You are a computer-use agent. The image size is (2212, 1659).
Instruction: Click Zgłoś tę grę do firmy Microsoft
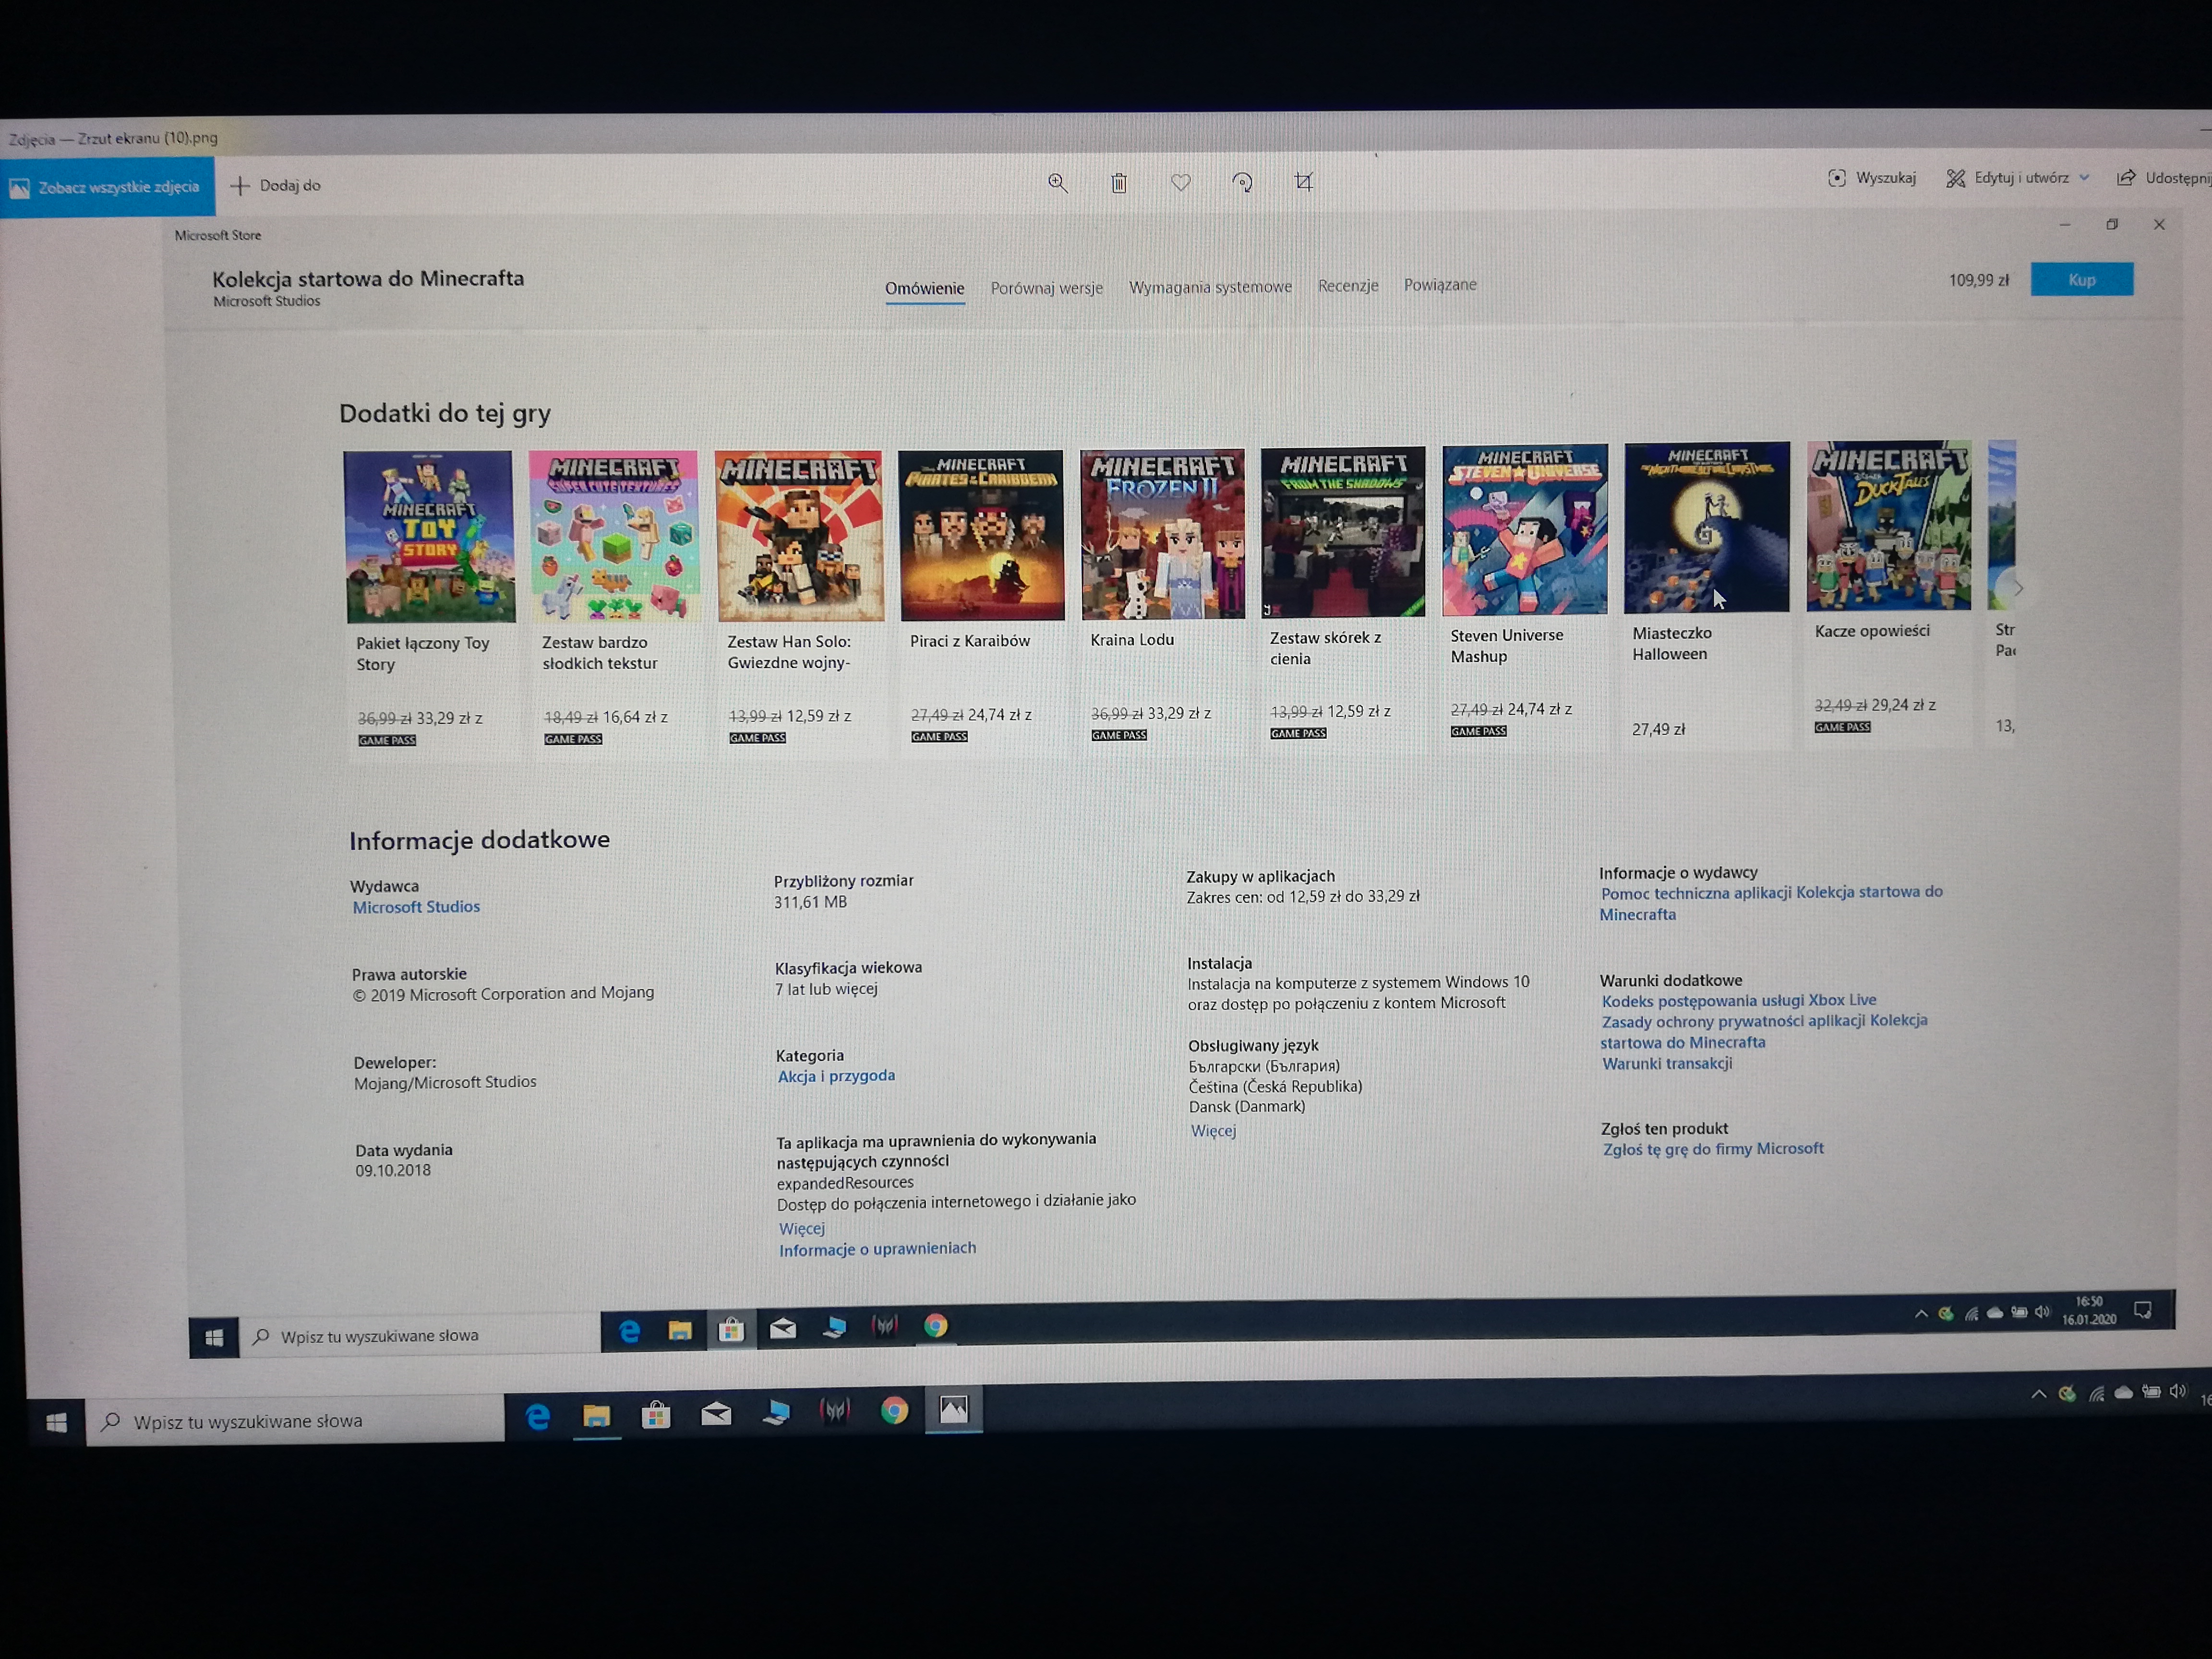[1713, 1149]
